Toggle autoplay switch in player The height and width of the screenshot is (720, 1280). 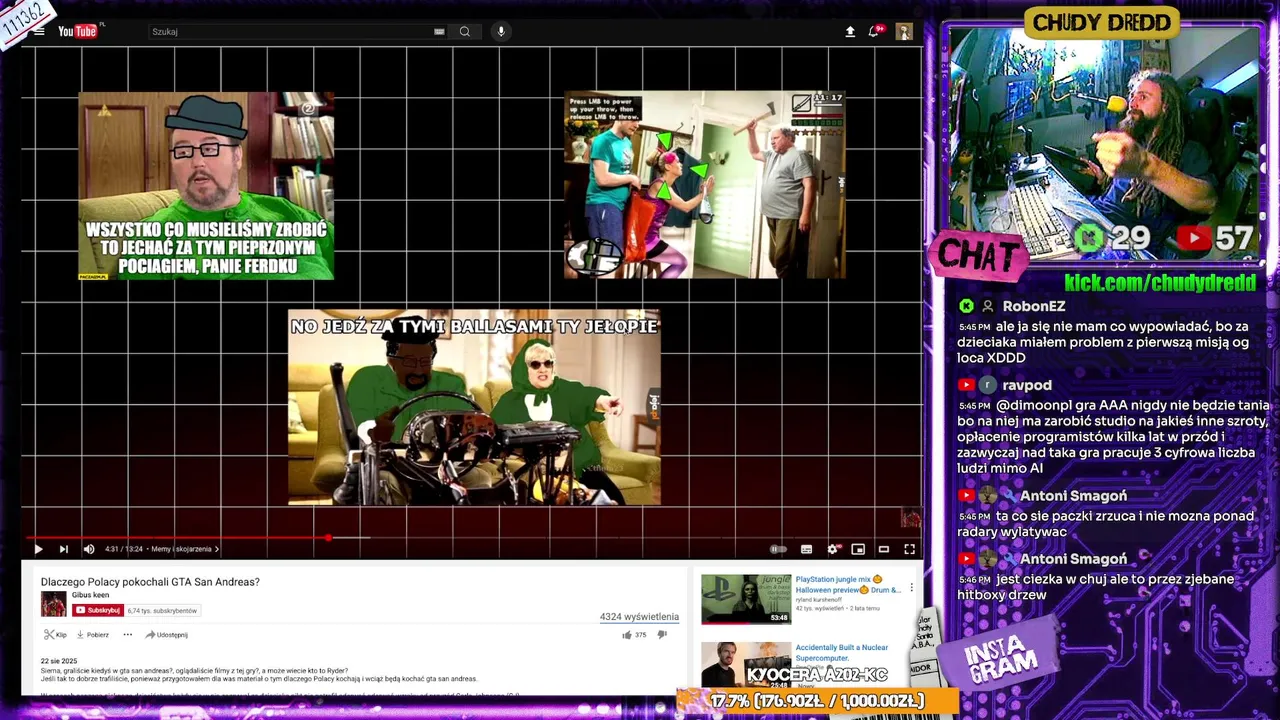tap(778, 549)
